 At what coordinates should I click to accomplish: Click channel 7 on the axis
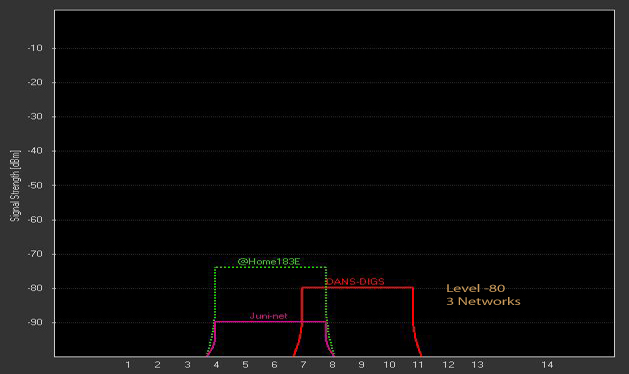pyautogui.click(x=303, y=365)
